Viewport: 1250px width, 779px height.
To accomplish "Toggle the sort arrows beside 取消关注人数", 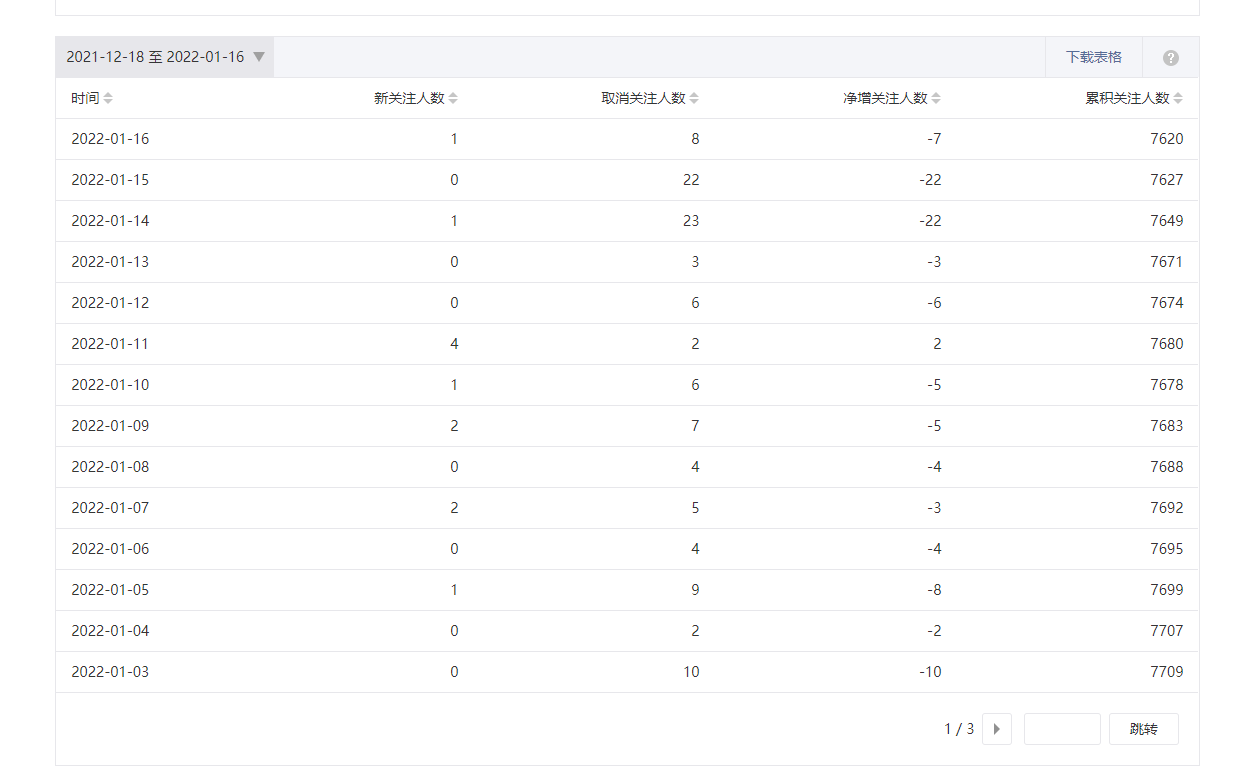I will click(694, 98).
